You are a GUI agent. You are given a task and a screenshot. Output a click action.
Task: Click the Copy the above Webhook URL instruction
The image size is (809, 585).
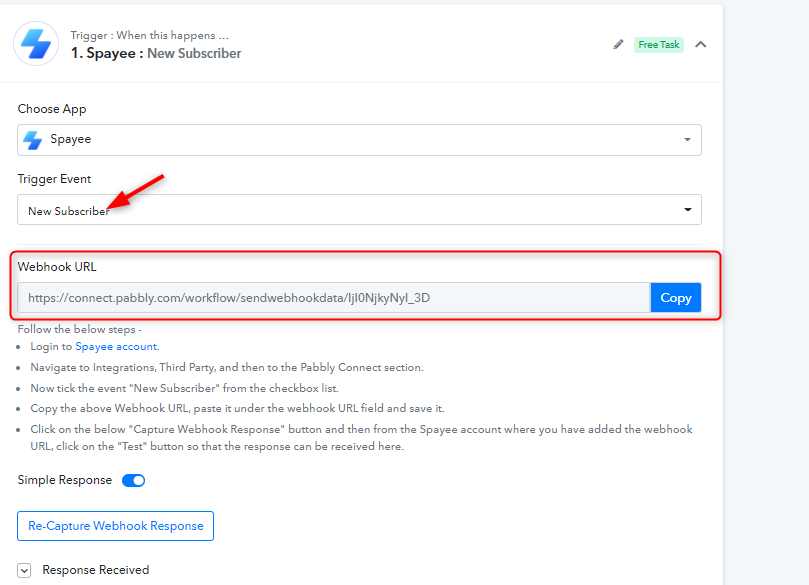(237, 408)
